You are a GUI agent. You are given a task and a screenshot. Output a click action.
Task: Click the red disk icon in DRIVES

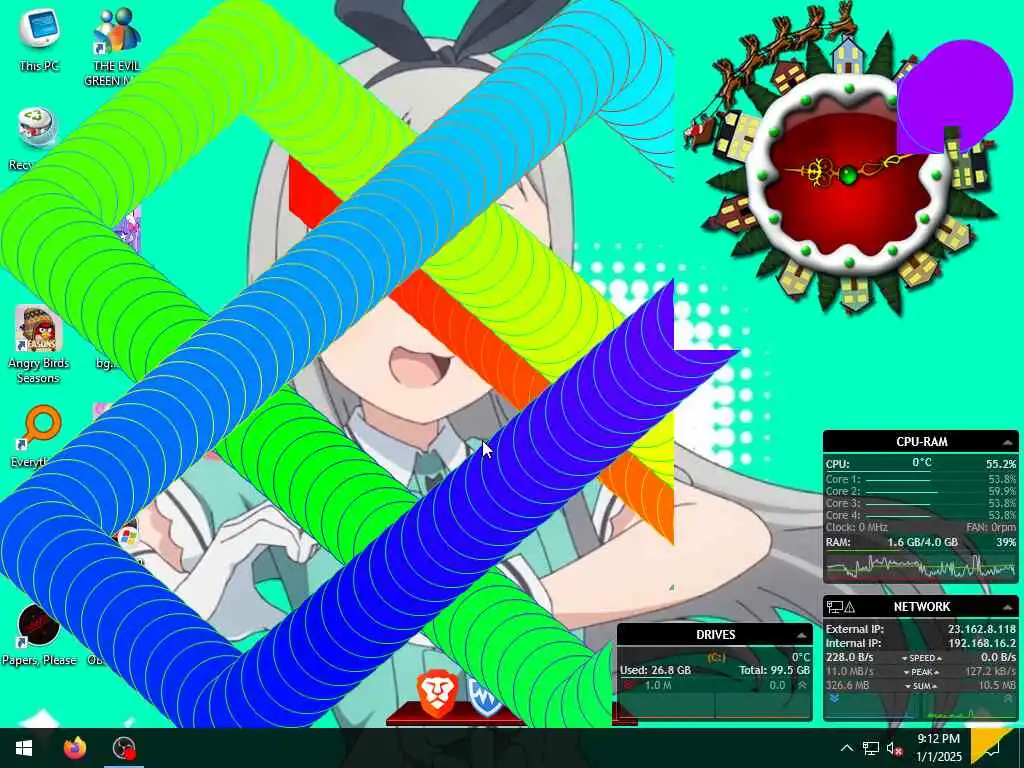629,685
